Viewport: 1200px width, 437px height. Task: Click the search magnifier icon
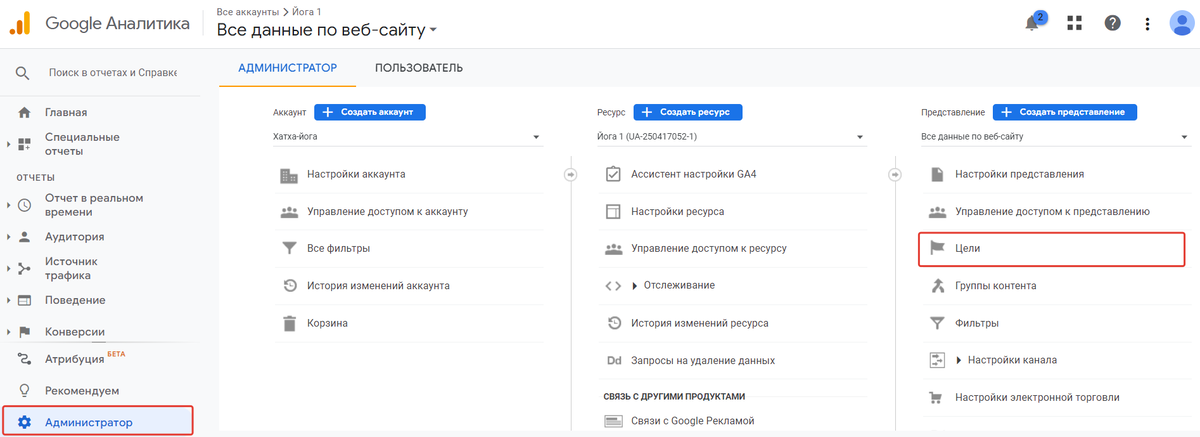point(22,73)
